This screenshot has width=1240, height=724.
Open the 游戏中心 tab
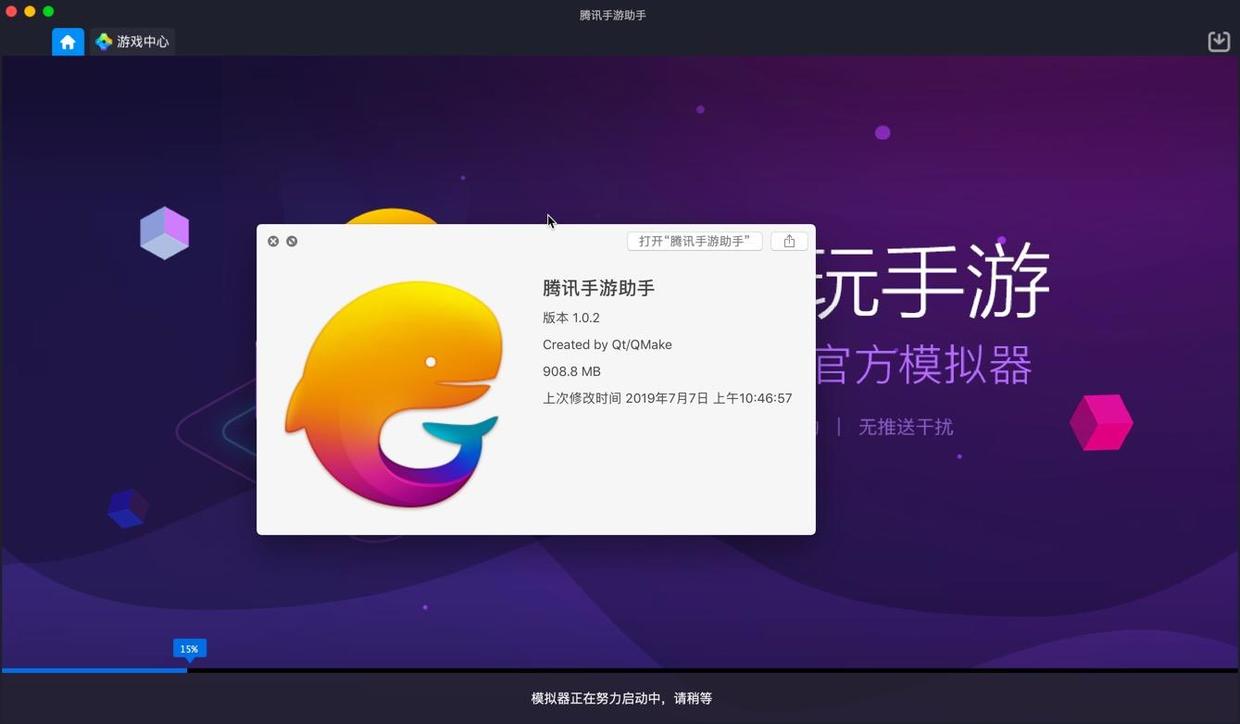pyautogui.click(x=133, y=42)
